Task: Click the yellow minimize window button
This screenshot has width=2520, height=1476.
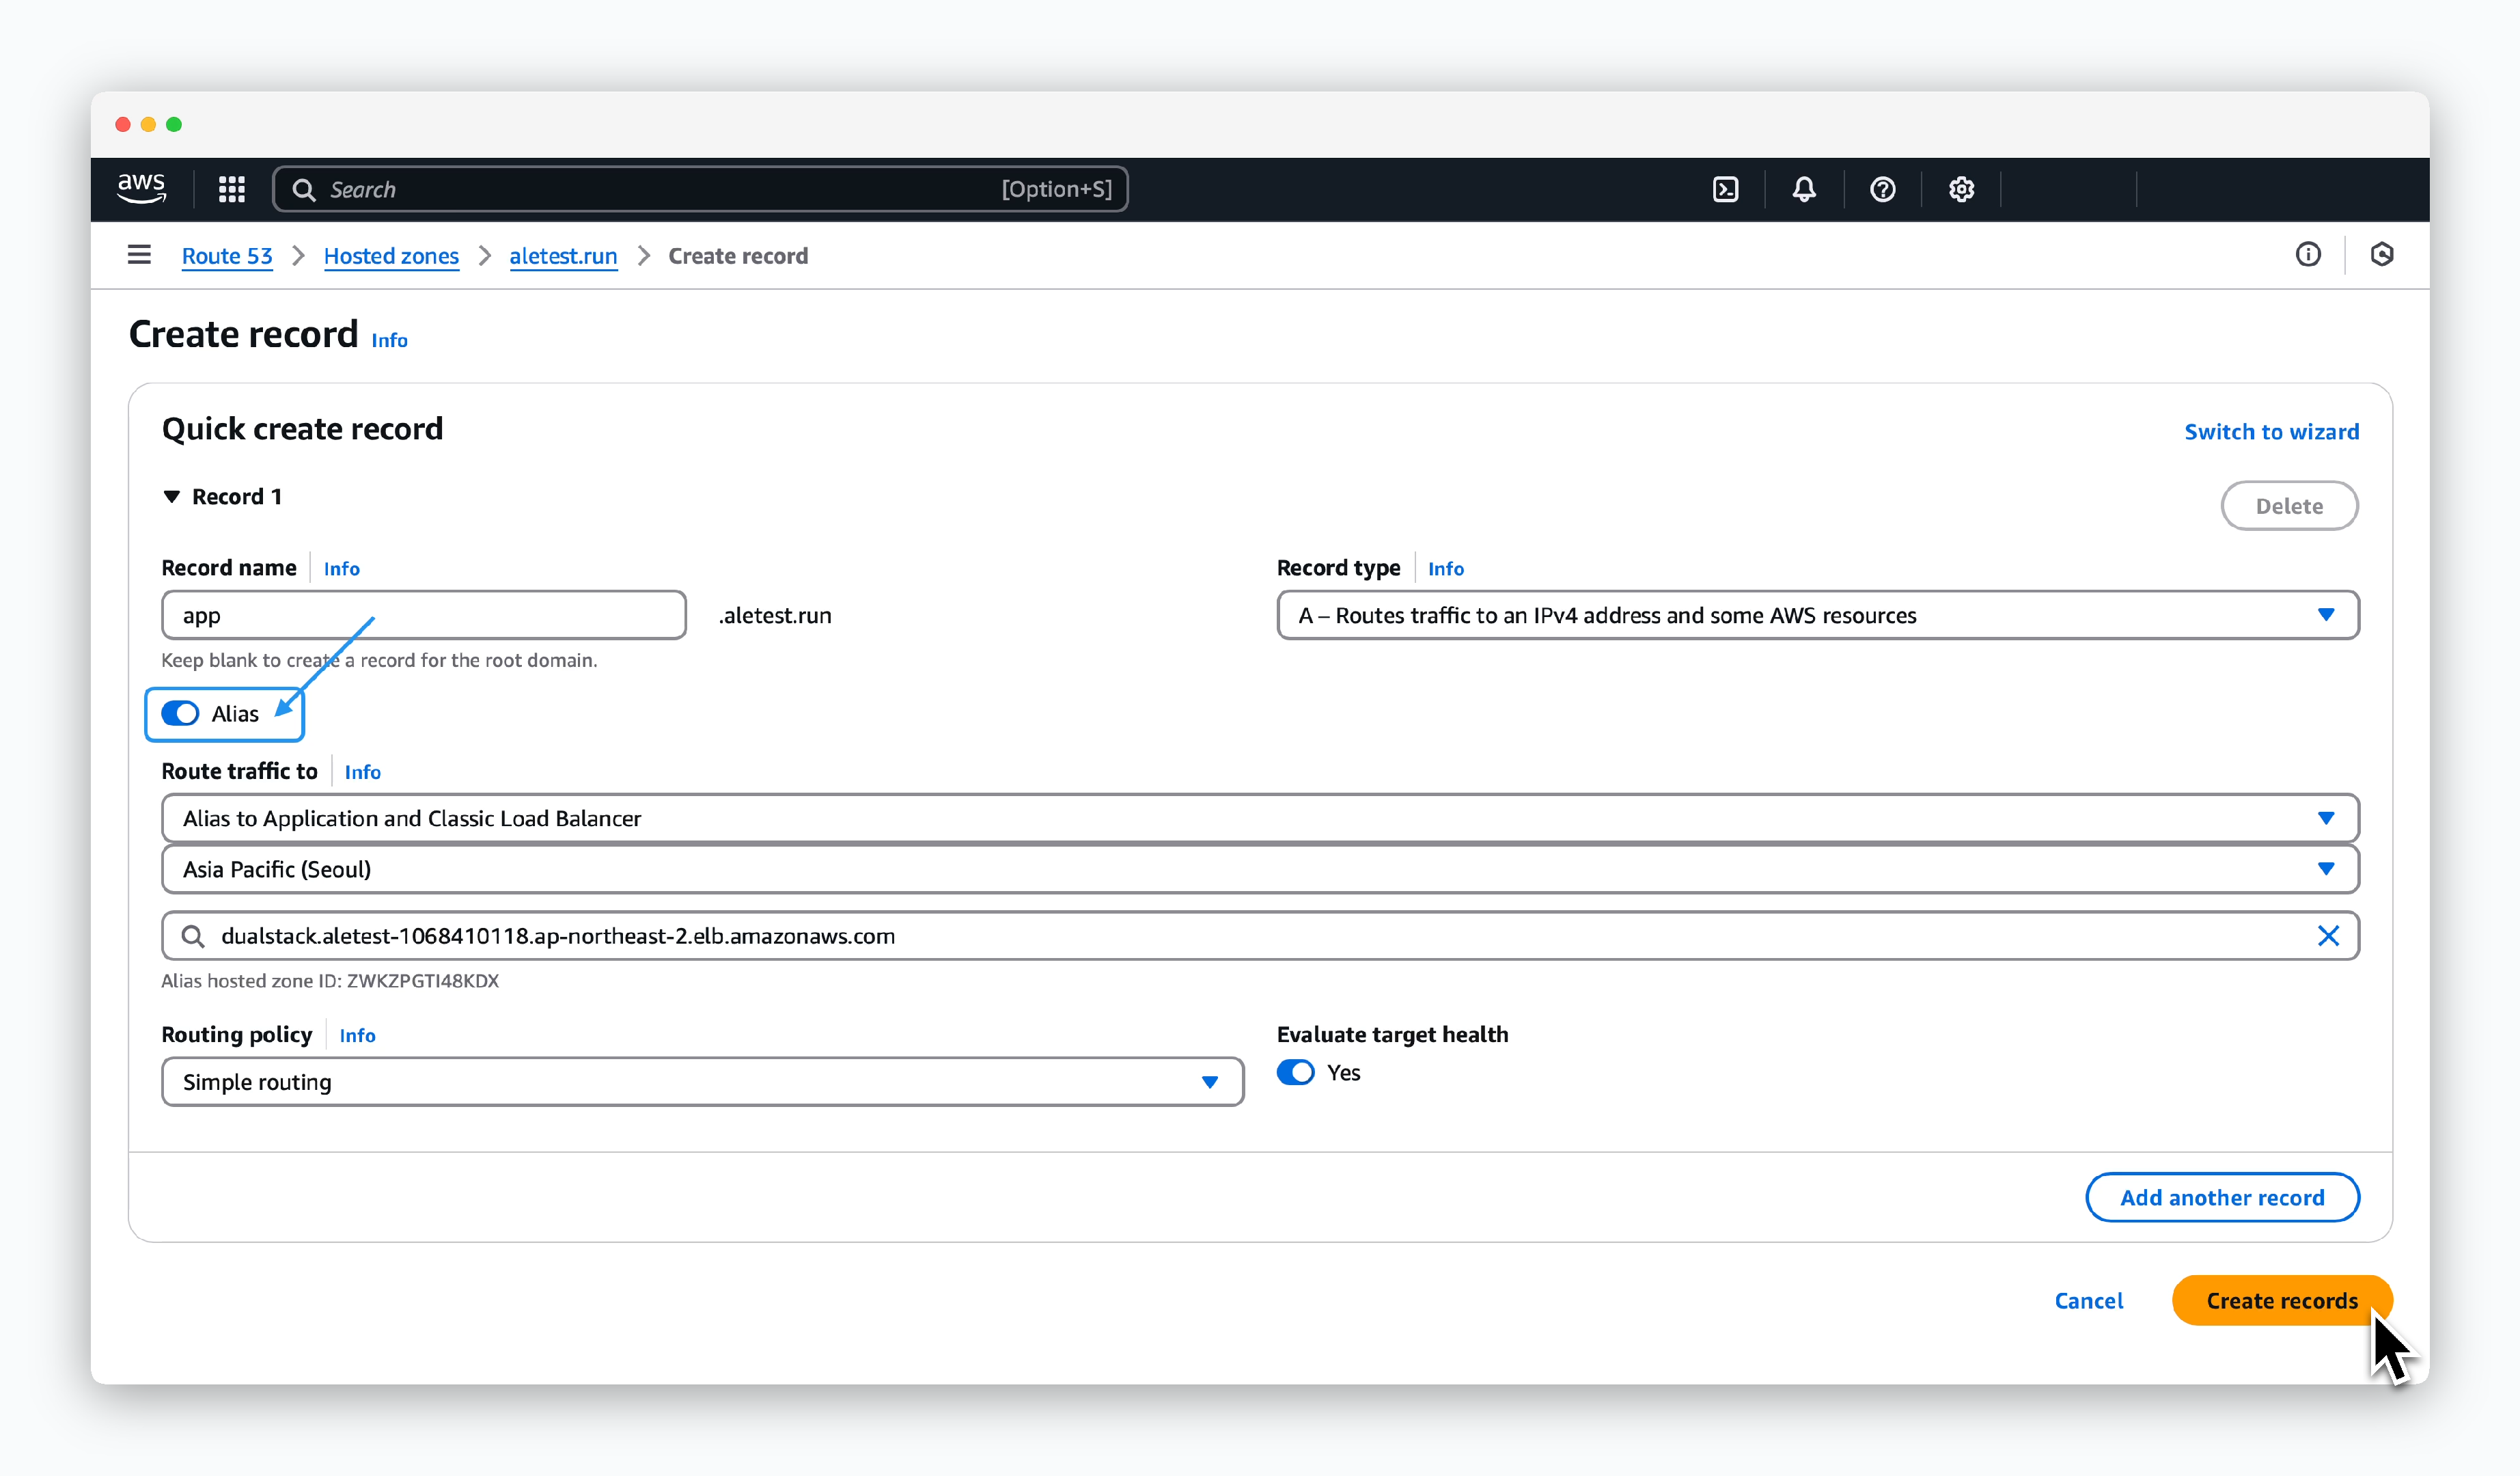Action: (x=148, y=124)
